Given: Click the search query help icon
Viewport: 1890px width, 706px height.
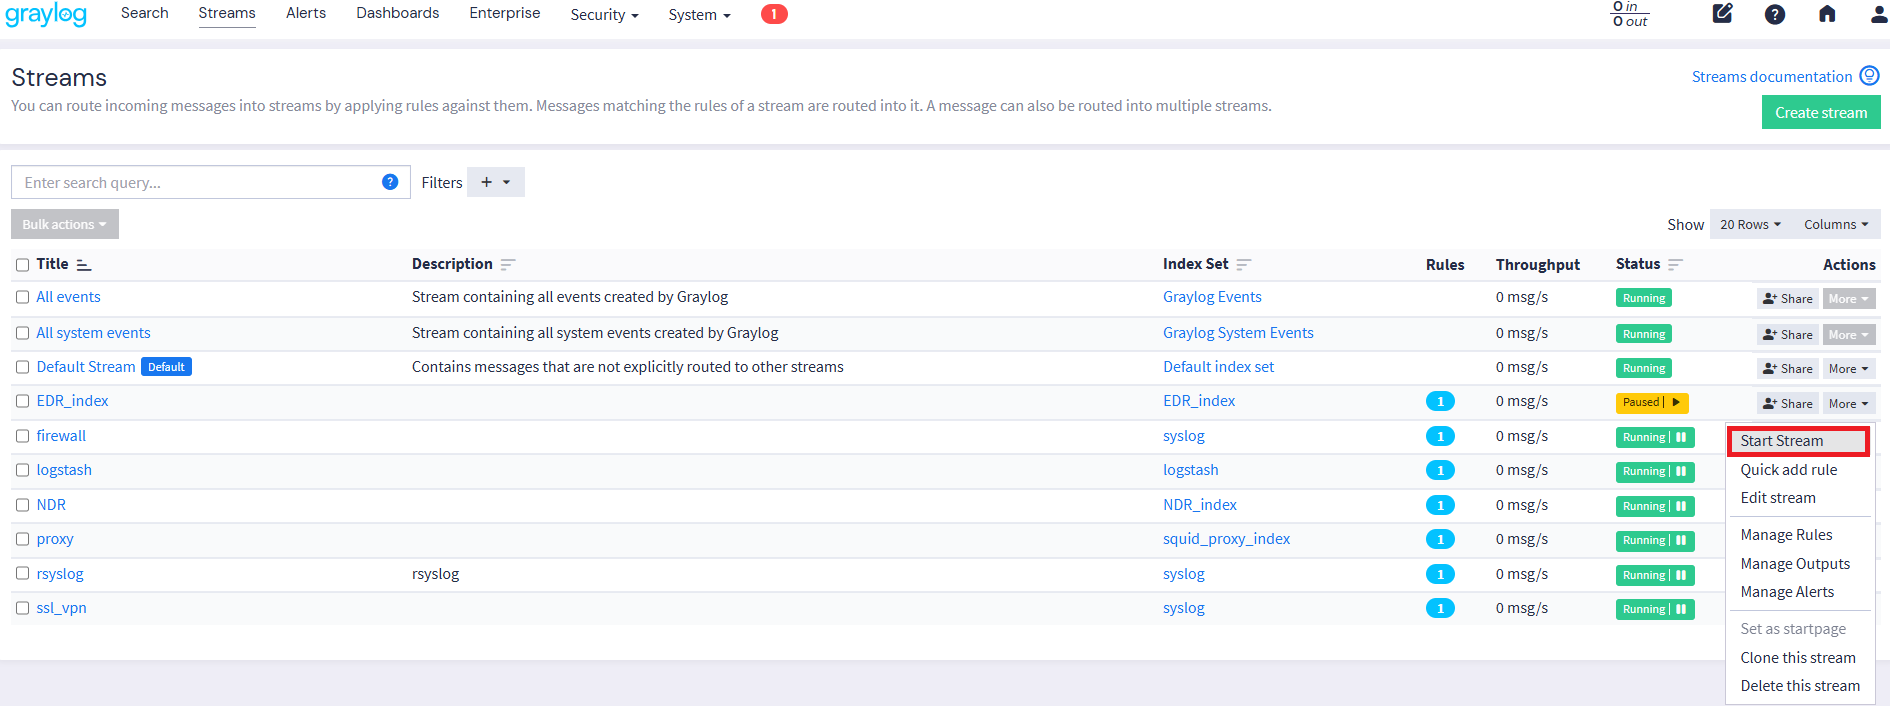Looking at the screenshot, I should click(390, 182).
